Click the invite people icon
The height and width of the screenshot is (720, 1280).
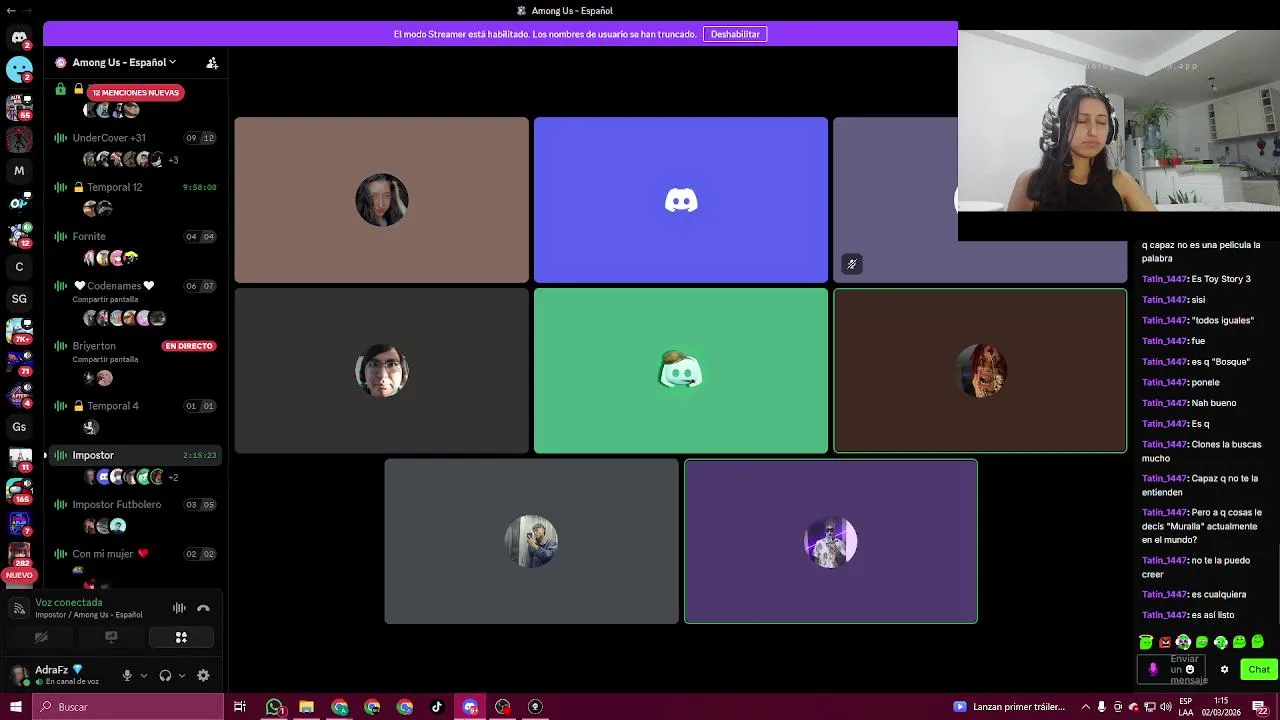(212, 62)
